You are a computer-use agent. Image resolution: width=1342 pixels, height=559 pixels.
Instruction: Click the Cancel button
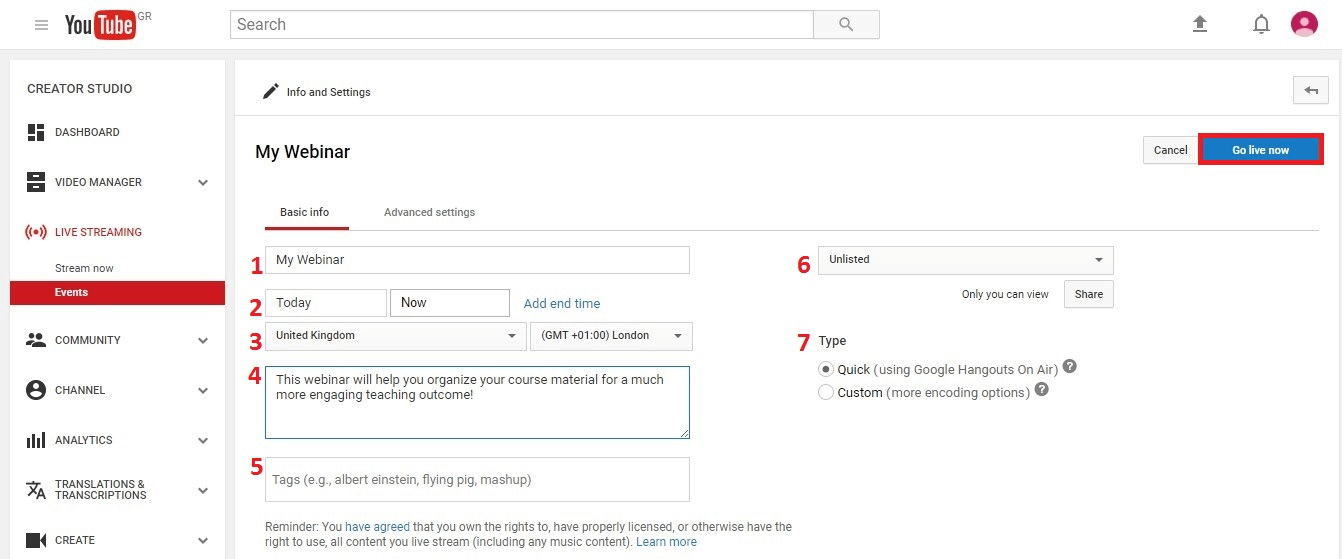(x=1170, y=150)
